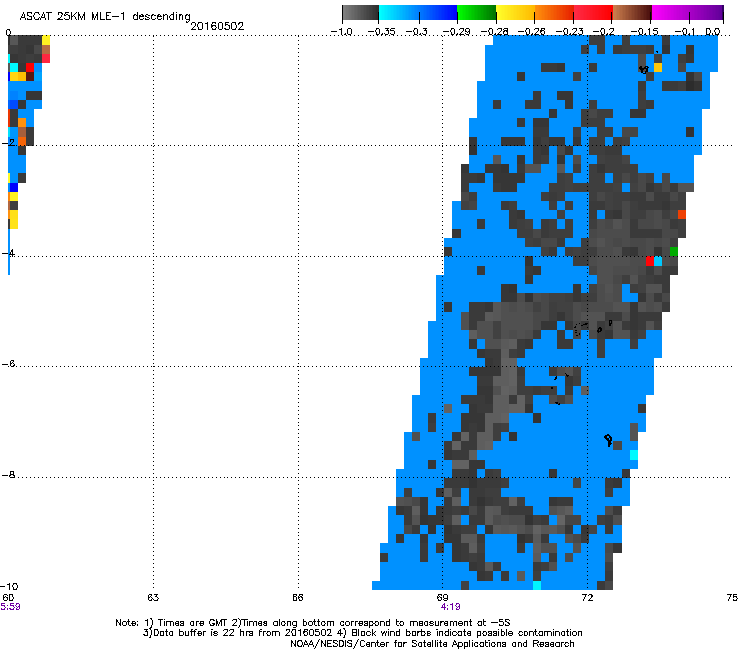The width and height of the screenshot is (740, 650).
Task: Click the "-1.0" color bar label
Action: click(342, 32)
